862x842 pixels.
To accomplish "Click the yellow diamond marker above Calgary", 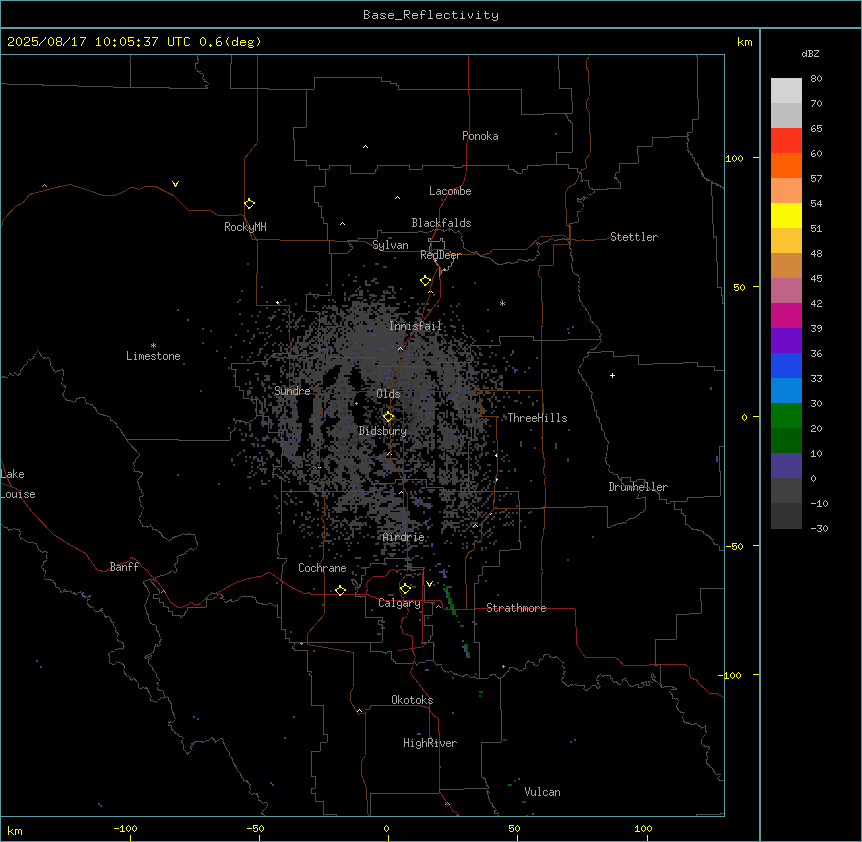I will click(405, 589).
